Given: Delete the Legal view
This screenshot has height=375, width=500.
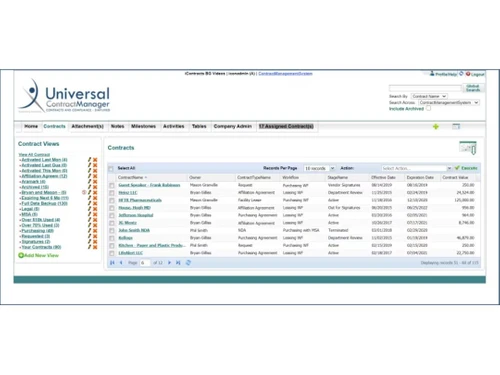Looking at the screenshot, I should (x=95, y=209).
